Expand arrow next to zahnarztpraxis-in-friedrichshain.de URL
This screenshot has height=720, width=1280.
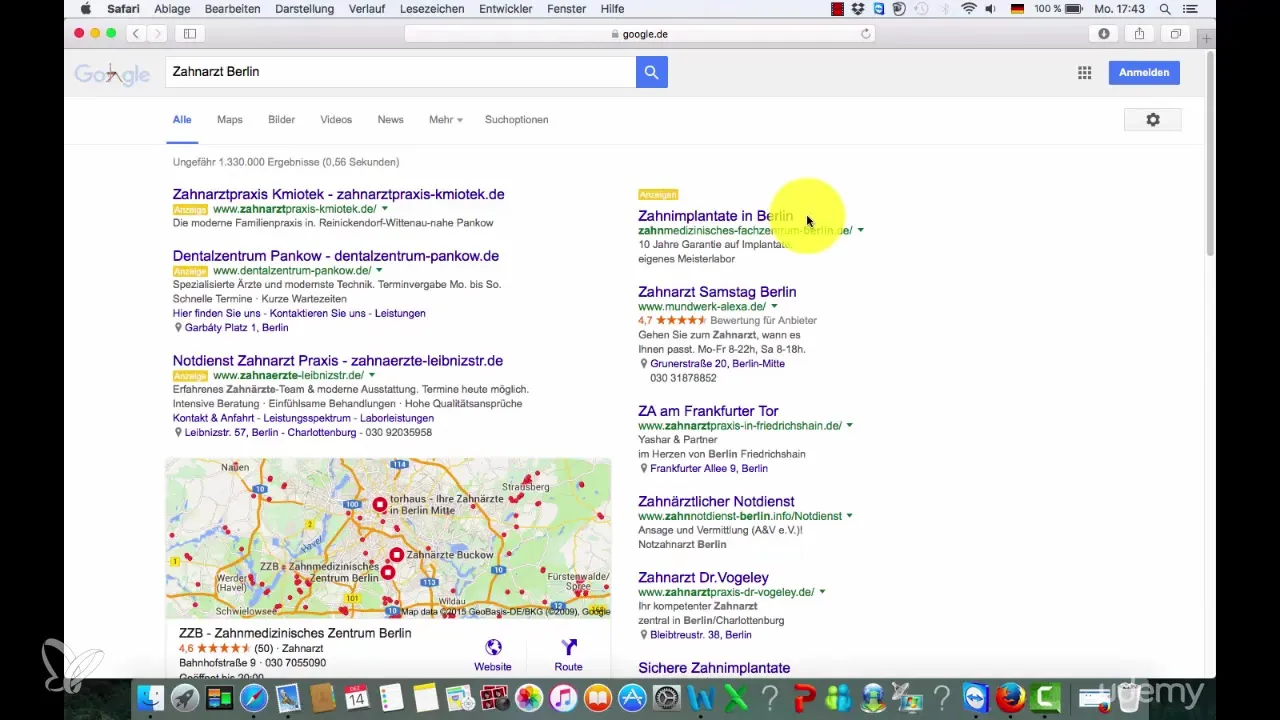pos(849,426)
